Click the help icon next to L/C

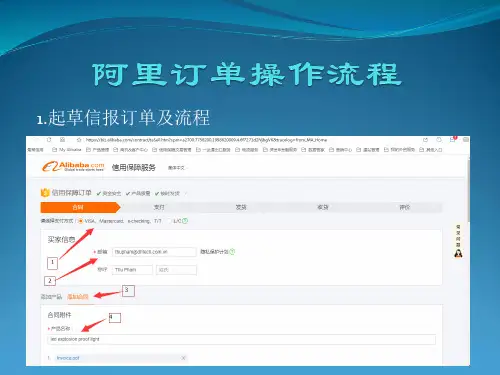pos(185,221)
